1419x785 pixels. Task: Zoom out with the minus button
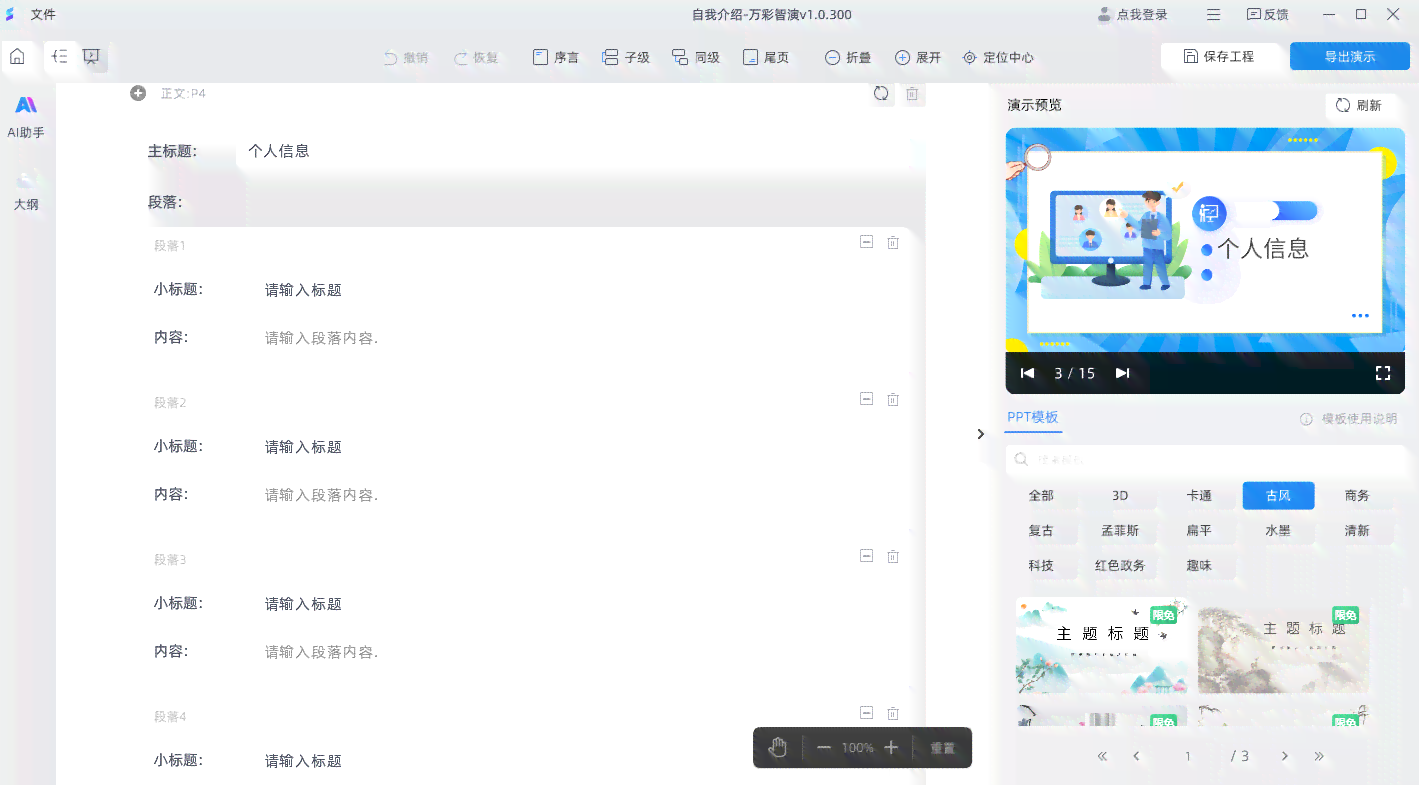click(824, 747)
